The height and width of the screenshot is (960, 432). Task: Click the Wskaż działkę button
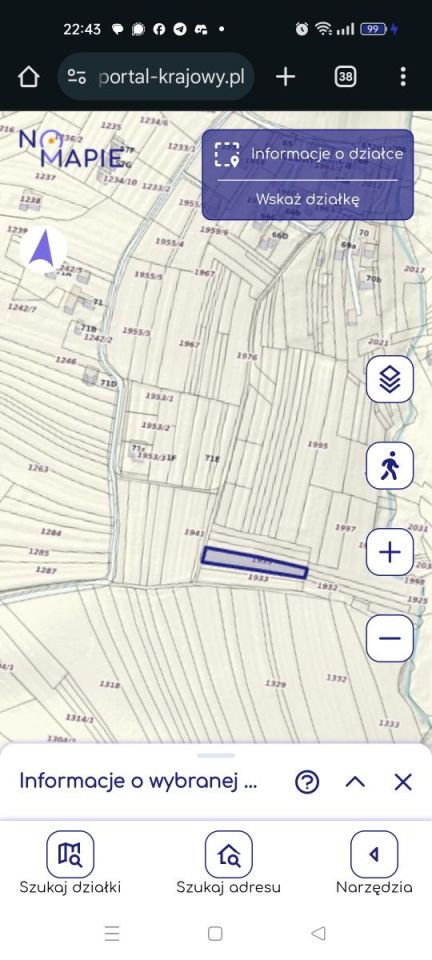point(308,200)
